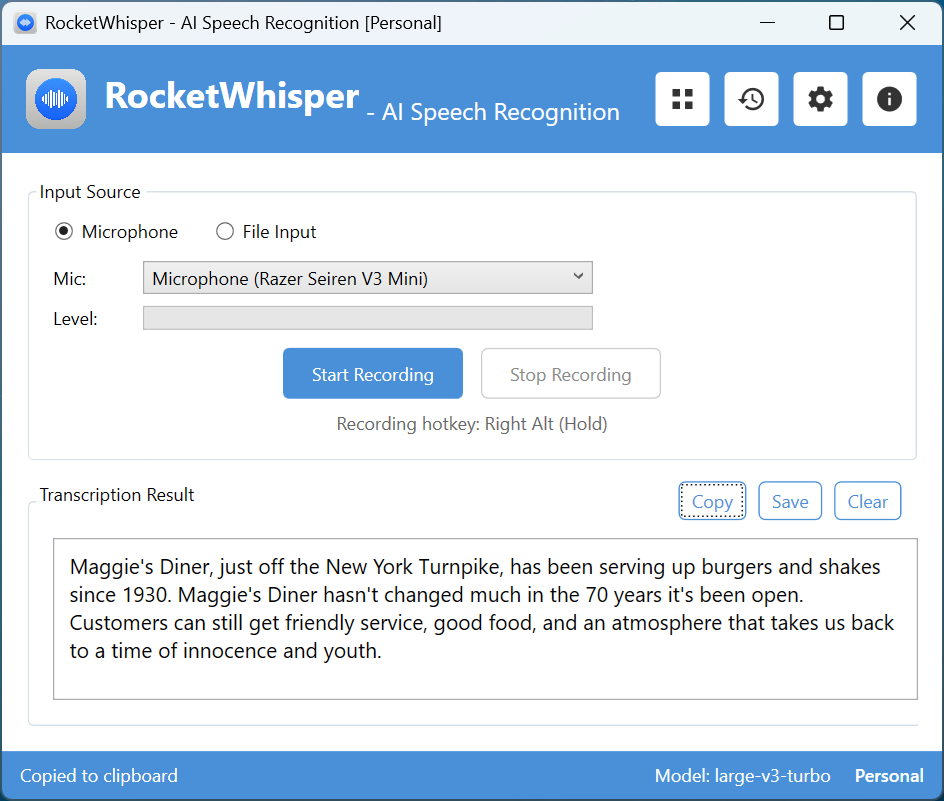This screenshot has height=801, width=944.
Task: Click the app icon in title bar
Action: (25, 23)
